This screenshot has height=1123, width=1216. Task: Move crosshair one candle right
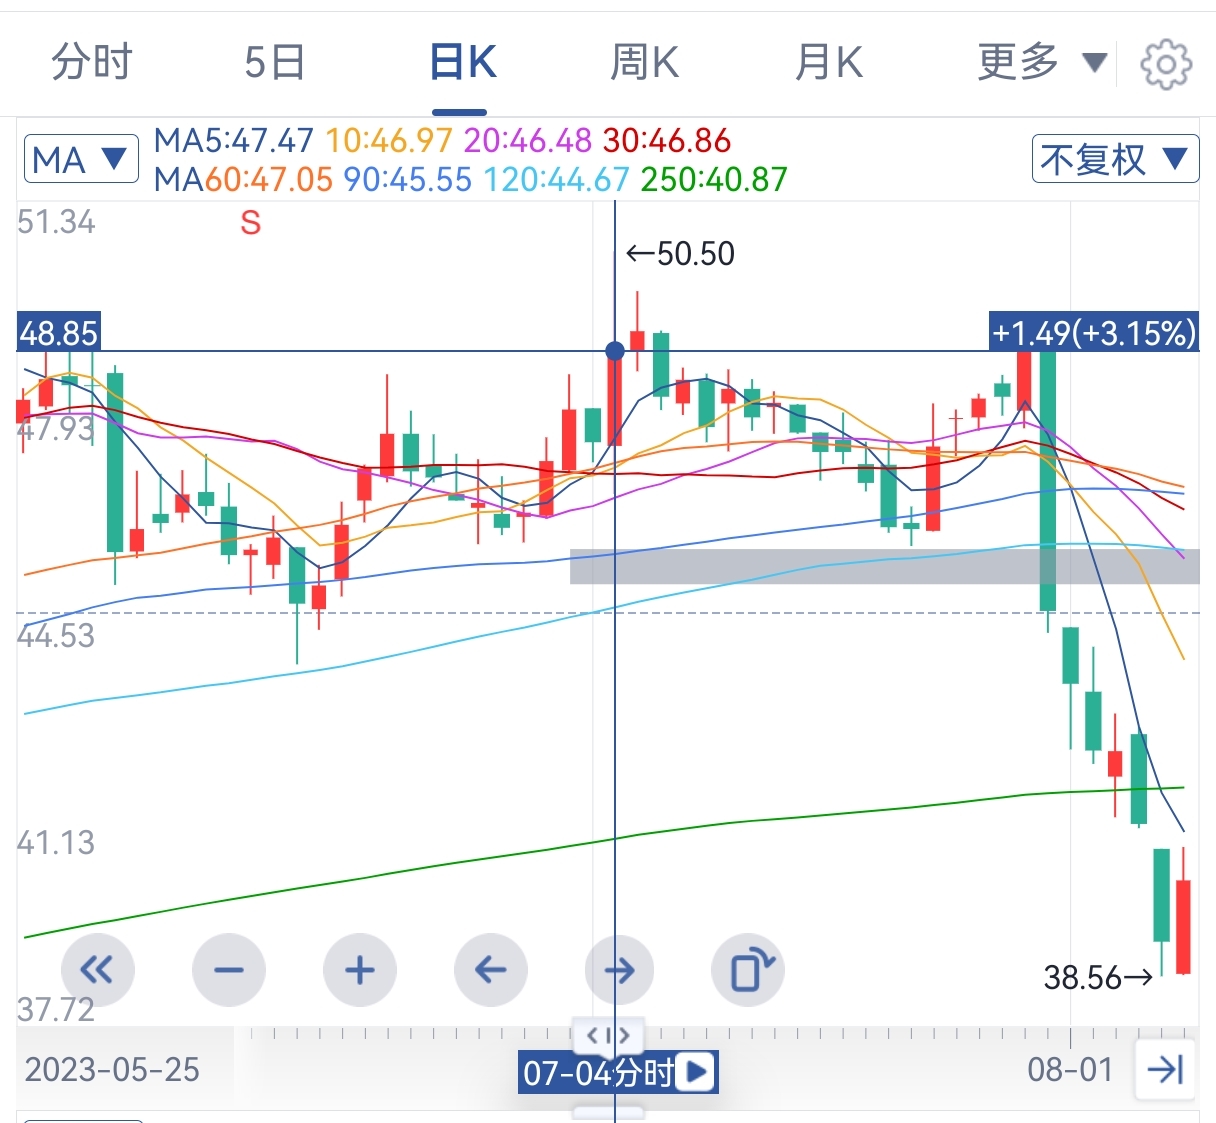[x=620, y=969]
